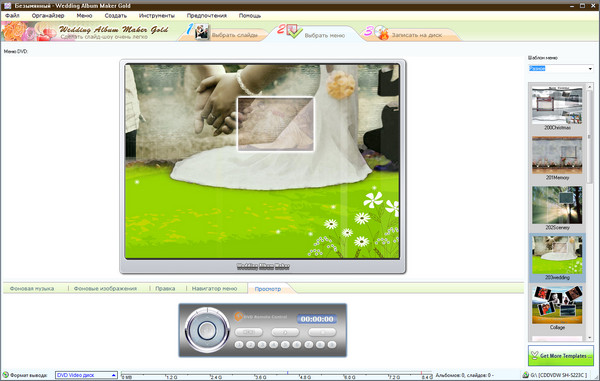This screenshot has width=600, height=381.
Task: Click the photo frame in the menu preview
Action: 276,124
